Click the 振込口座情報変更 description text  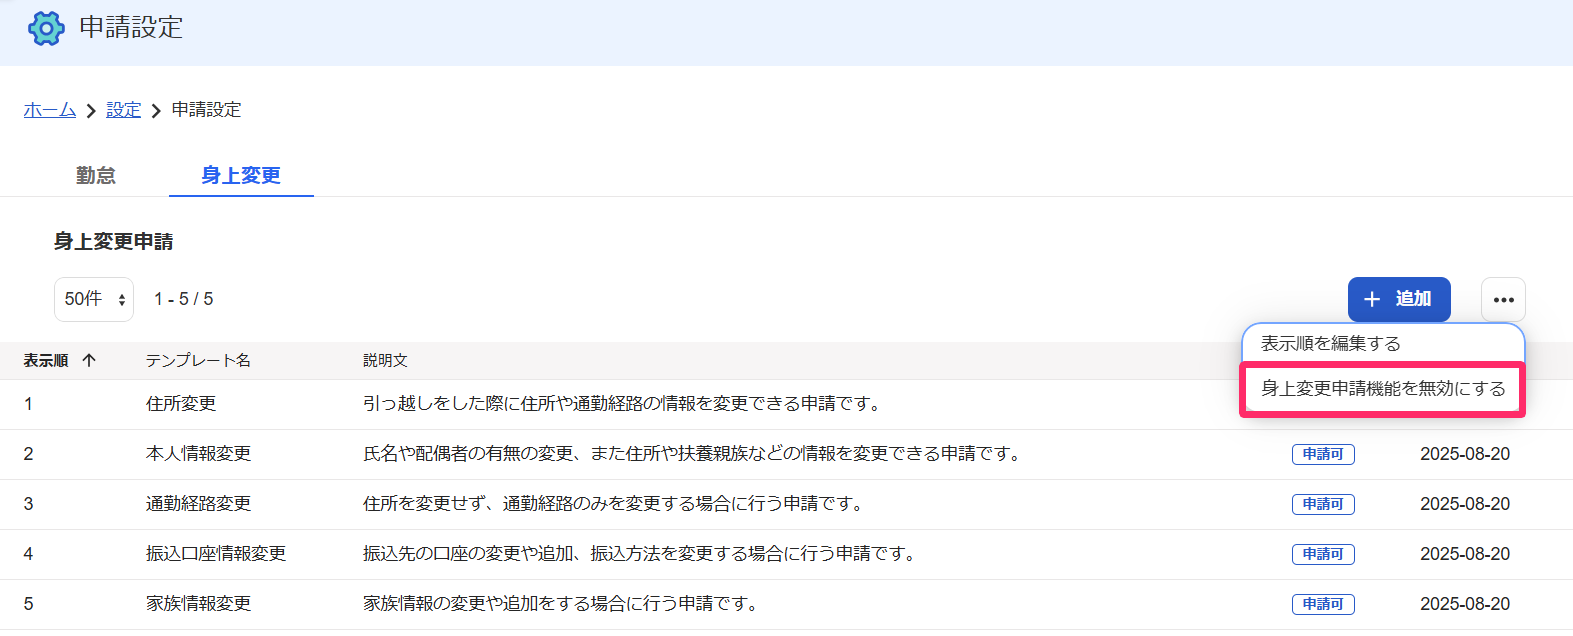641,554
